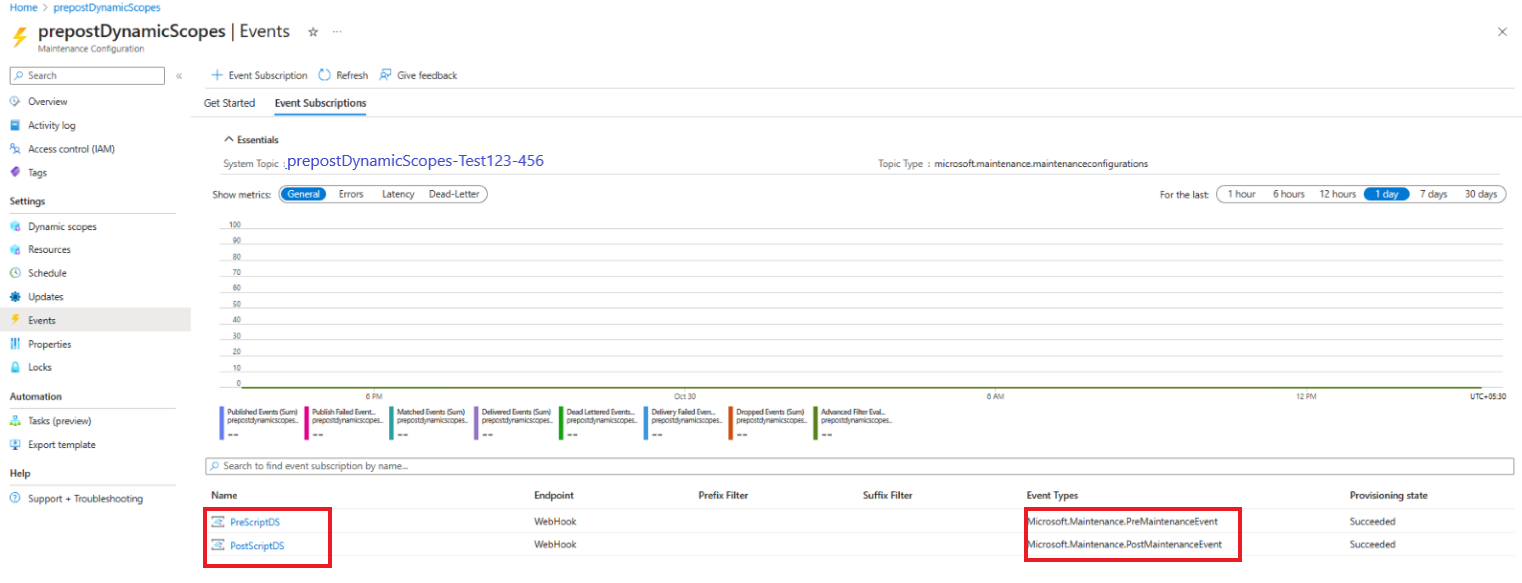Sort by the Name column header
The width and height of the screenshot is (1522, 583).
(224, 495)
